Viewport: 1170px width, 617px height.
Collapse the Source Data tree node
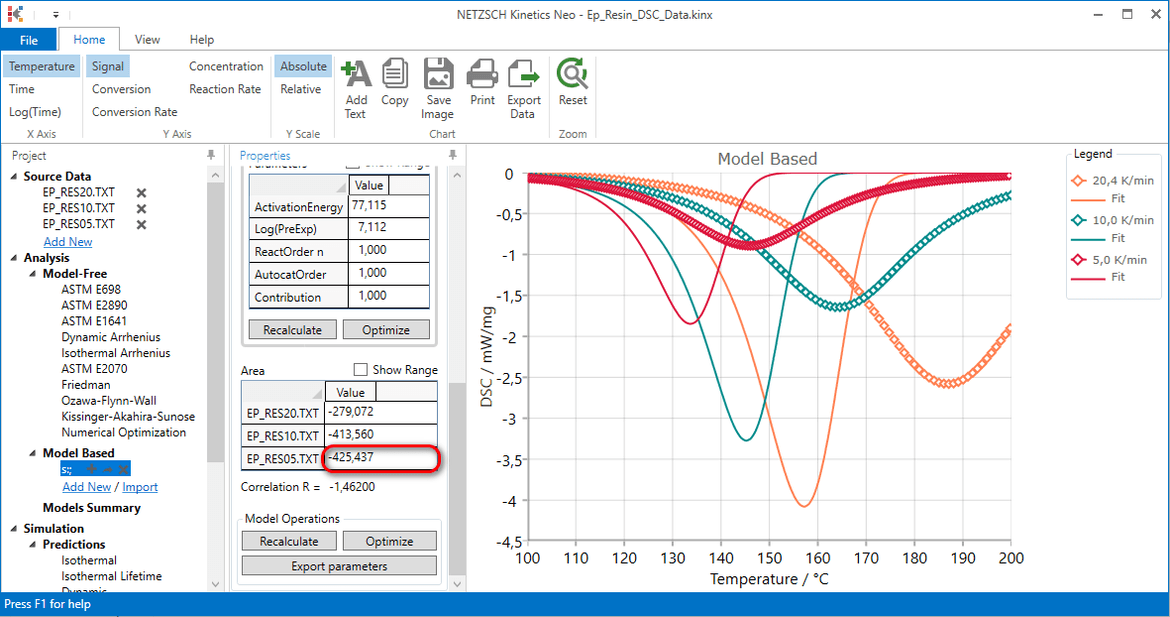pyautogui.click(x=13, y=176)
